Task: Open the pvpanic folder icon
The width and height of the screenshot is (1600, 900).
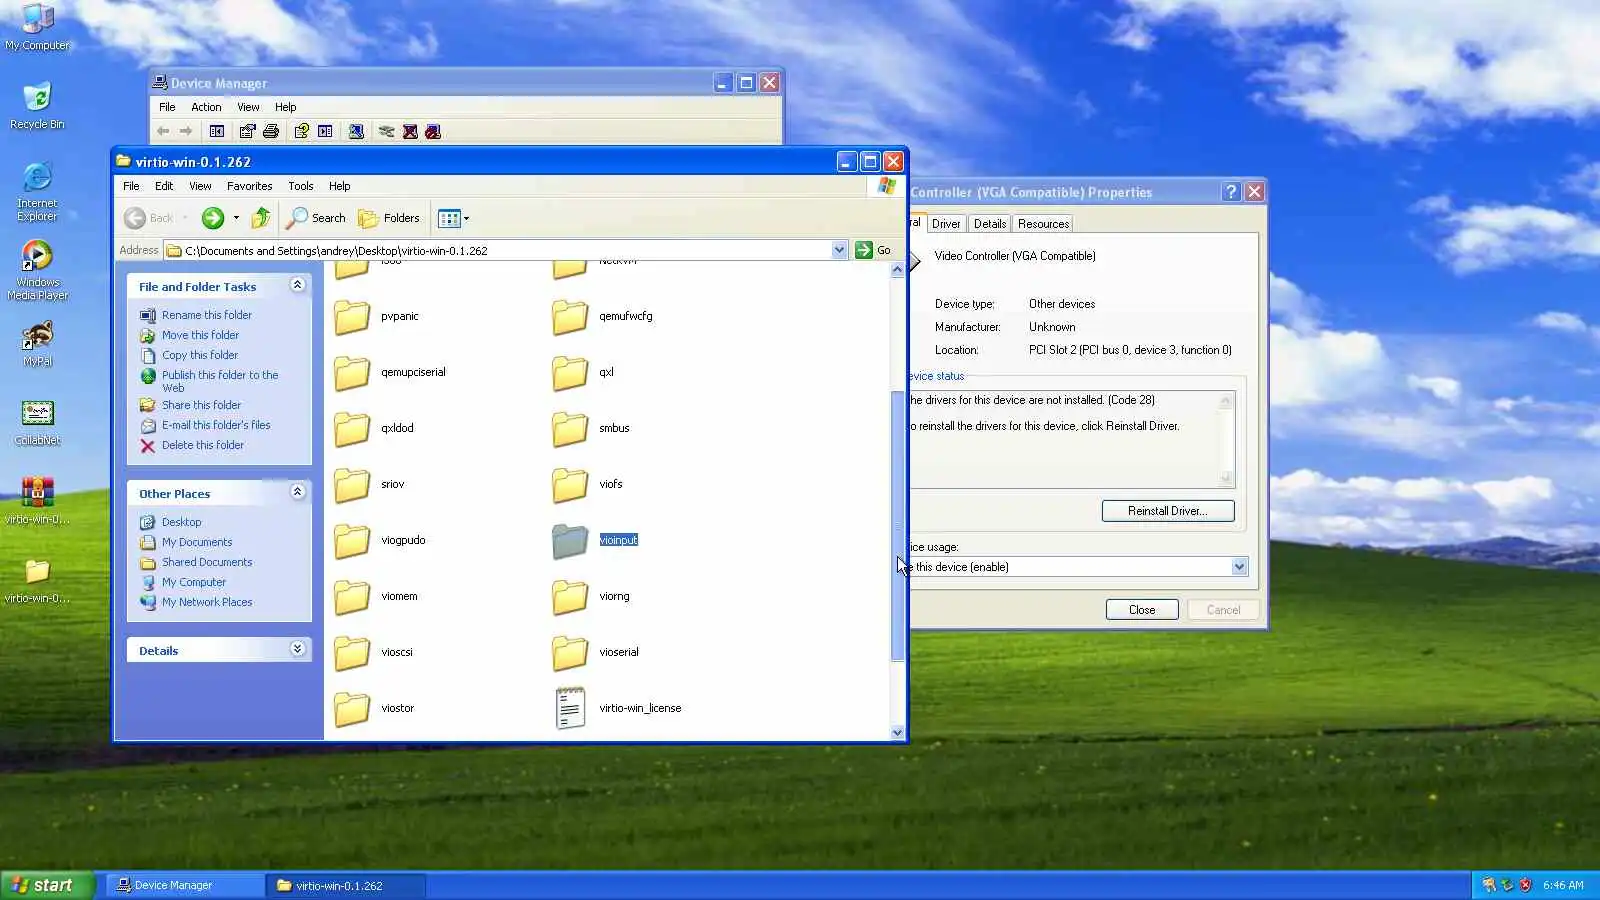Action: (352, 316)
